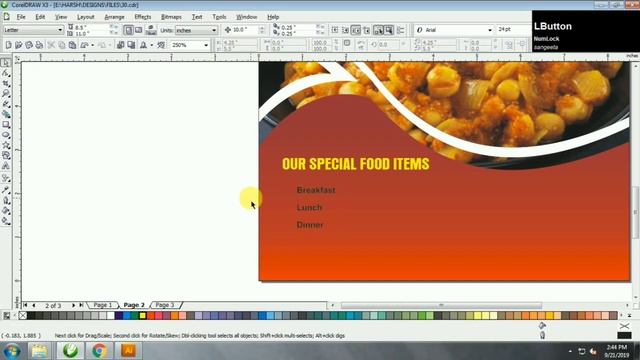The image size is (640, 360).
Task: Open the Windows Start button
Action: click(x=12, y=351)
